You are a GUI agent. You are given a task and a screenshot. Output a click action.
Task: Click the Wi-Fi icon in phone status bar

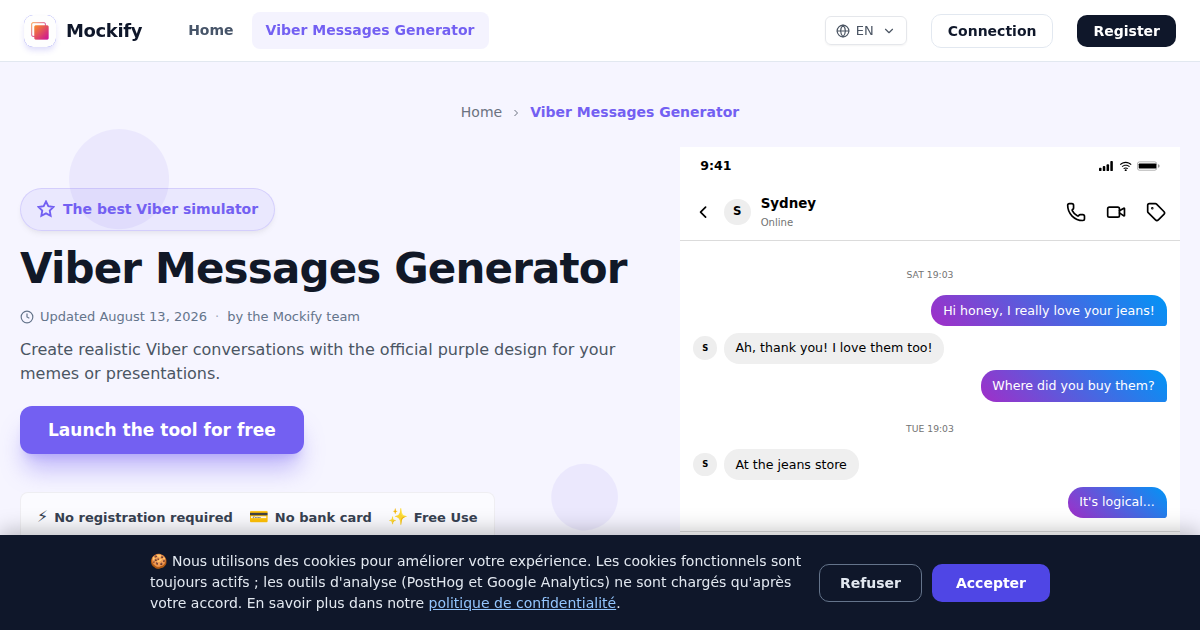[1125, 166]
